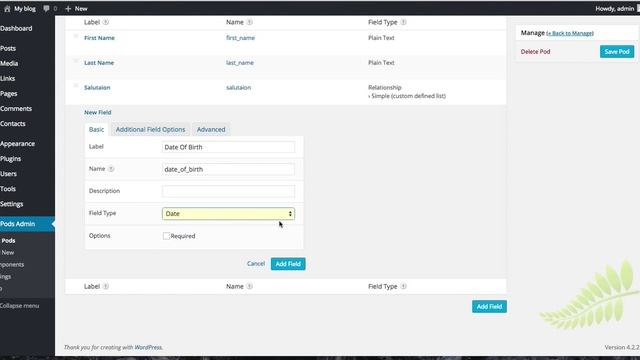Focus the Label input with Date Of Birth
640x360 pixels.
[x=228, y=147]
